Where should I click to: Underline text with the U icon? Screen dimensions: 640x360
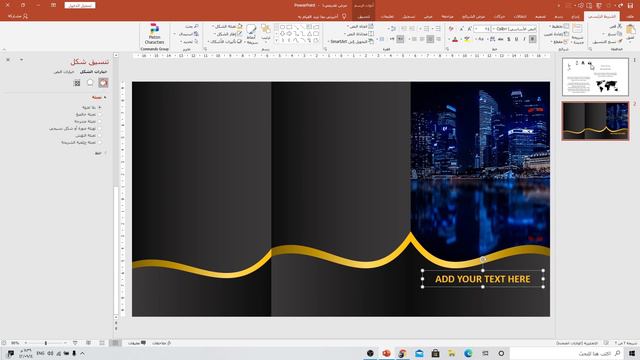pos(516,39)
